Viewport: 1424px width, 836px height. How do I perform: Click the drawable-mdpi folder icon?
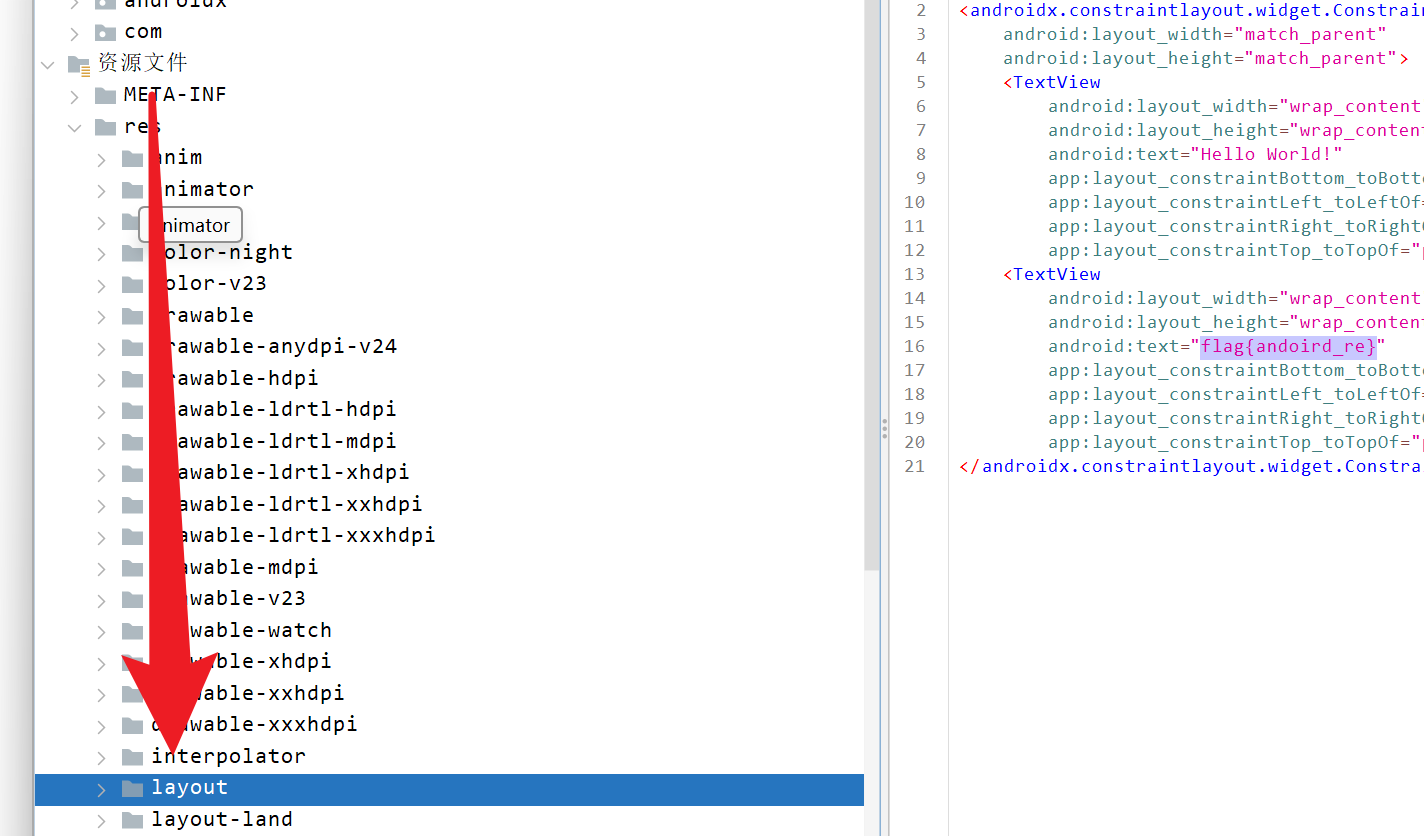pyautogui.click(x=132, y=568)
